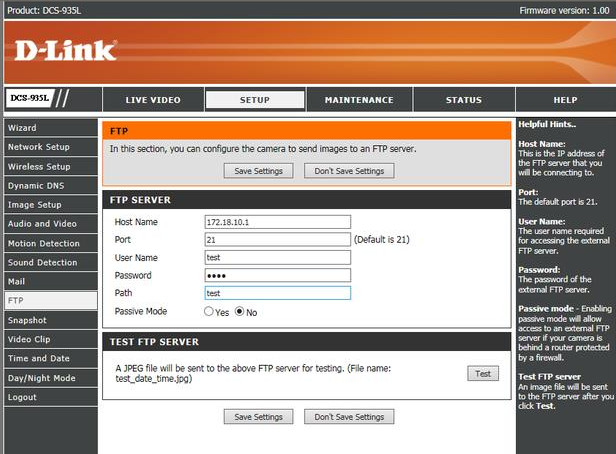Open Time and Date settings
616x454 pixels.
pos(51,358)
